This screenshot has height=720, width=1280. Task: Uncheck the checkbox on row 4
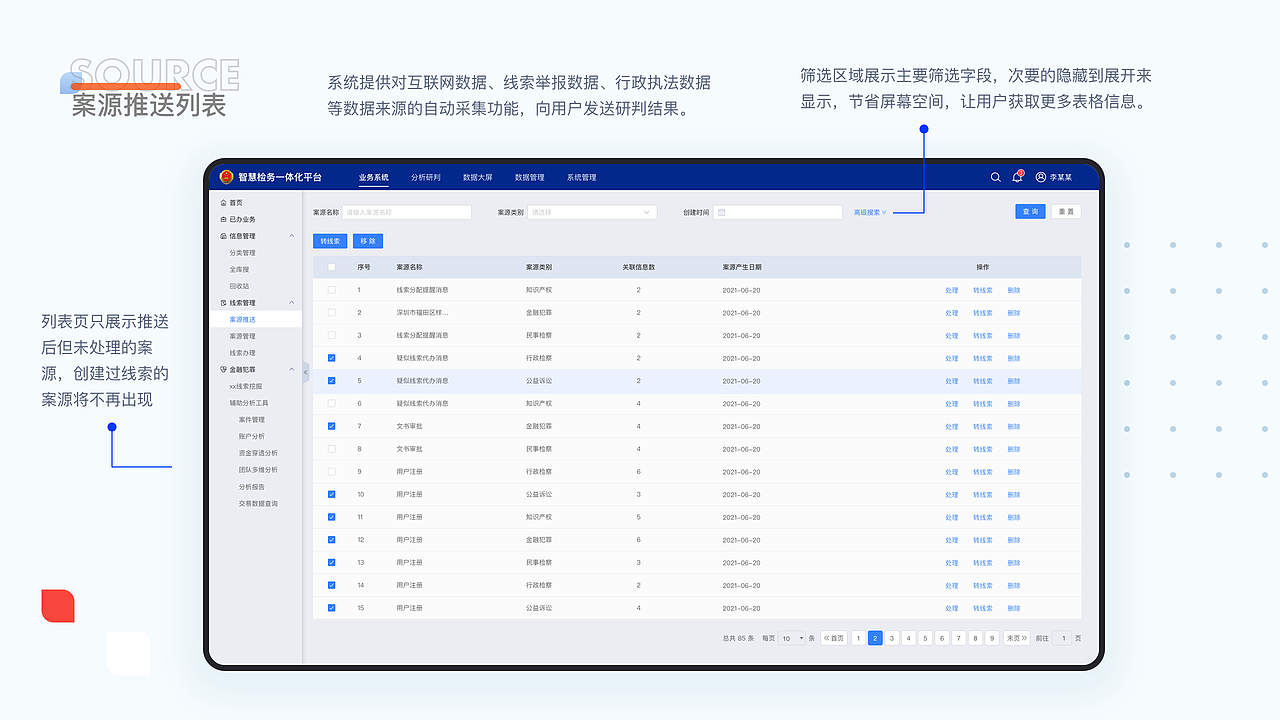click(333, 358)
